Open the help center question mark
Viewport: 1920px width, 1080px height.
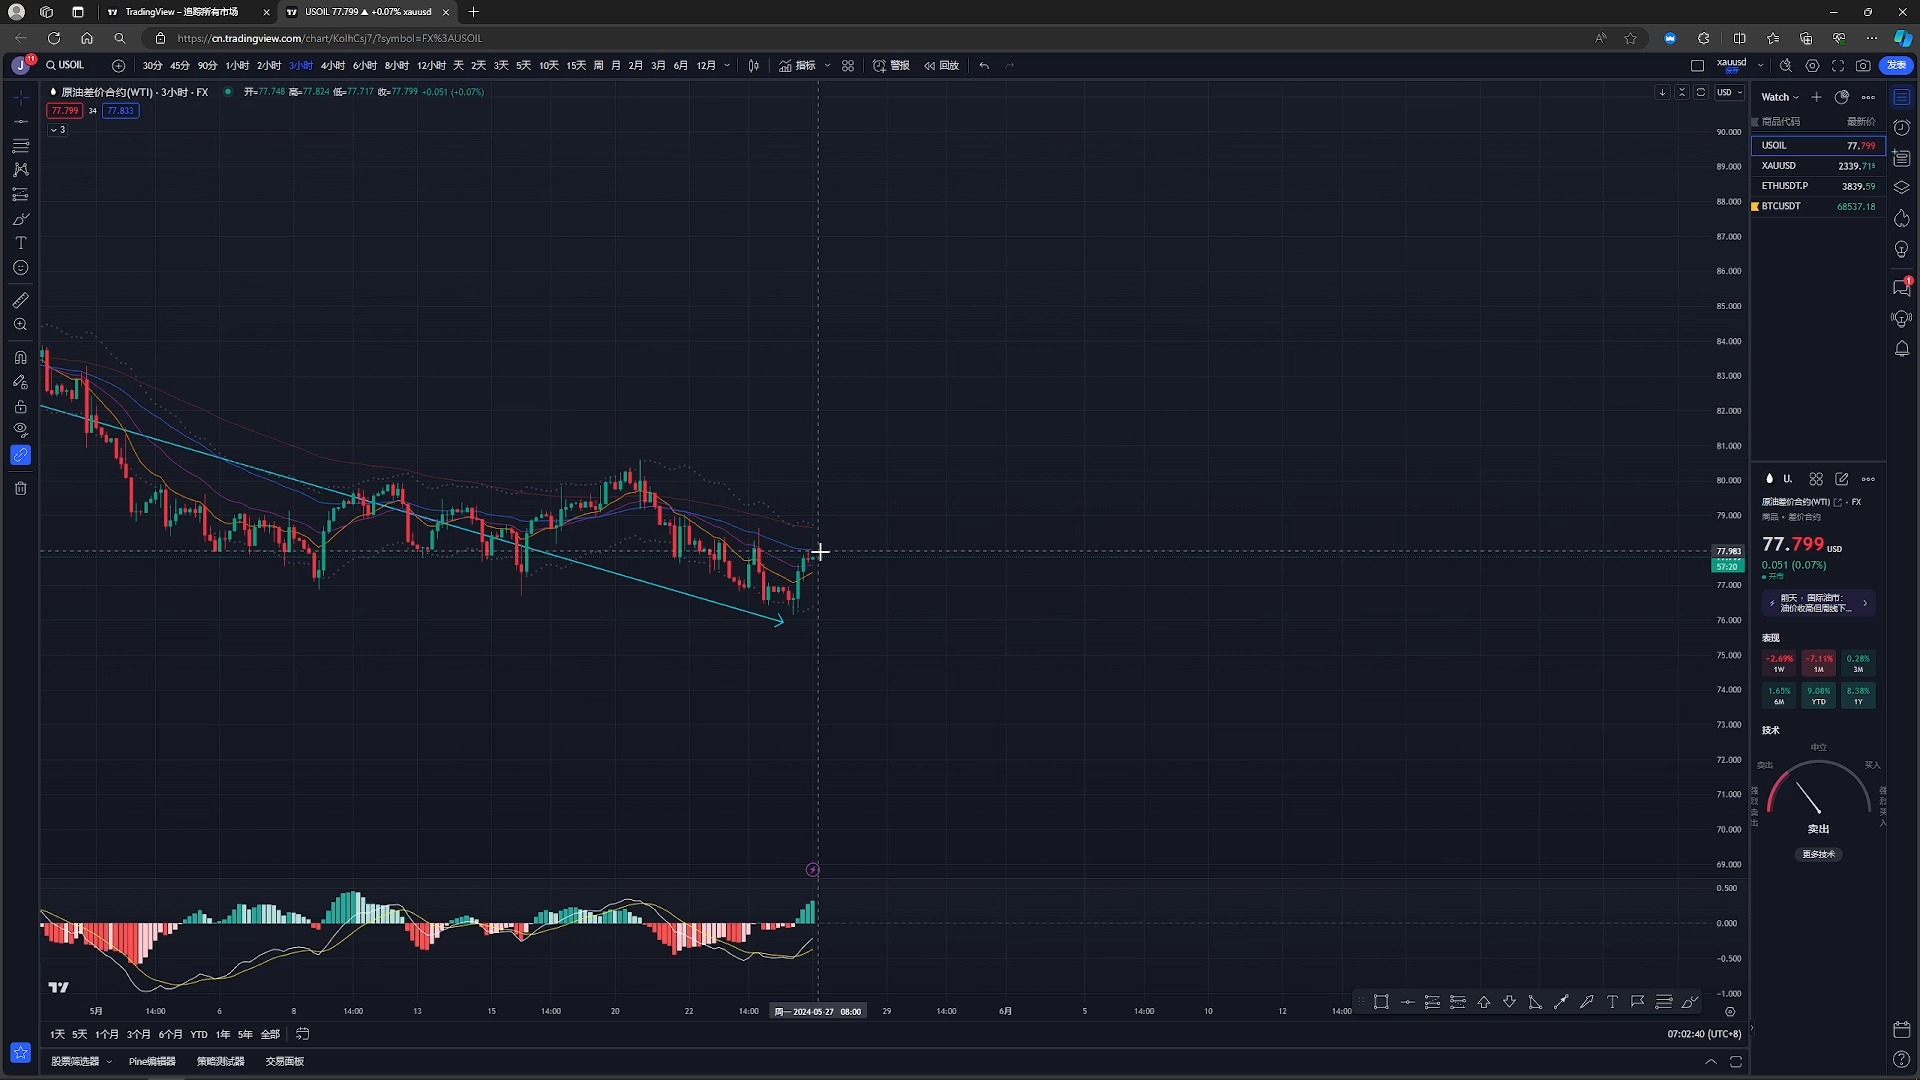(1902, 1059)
